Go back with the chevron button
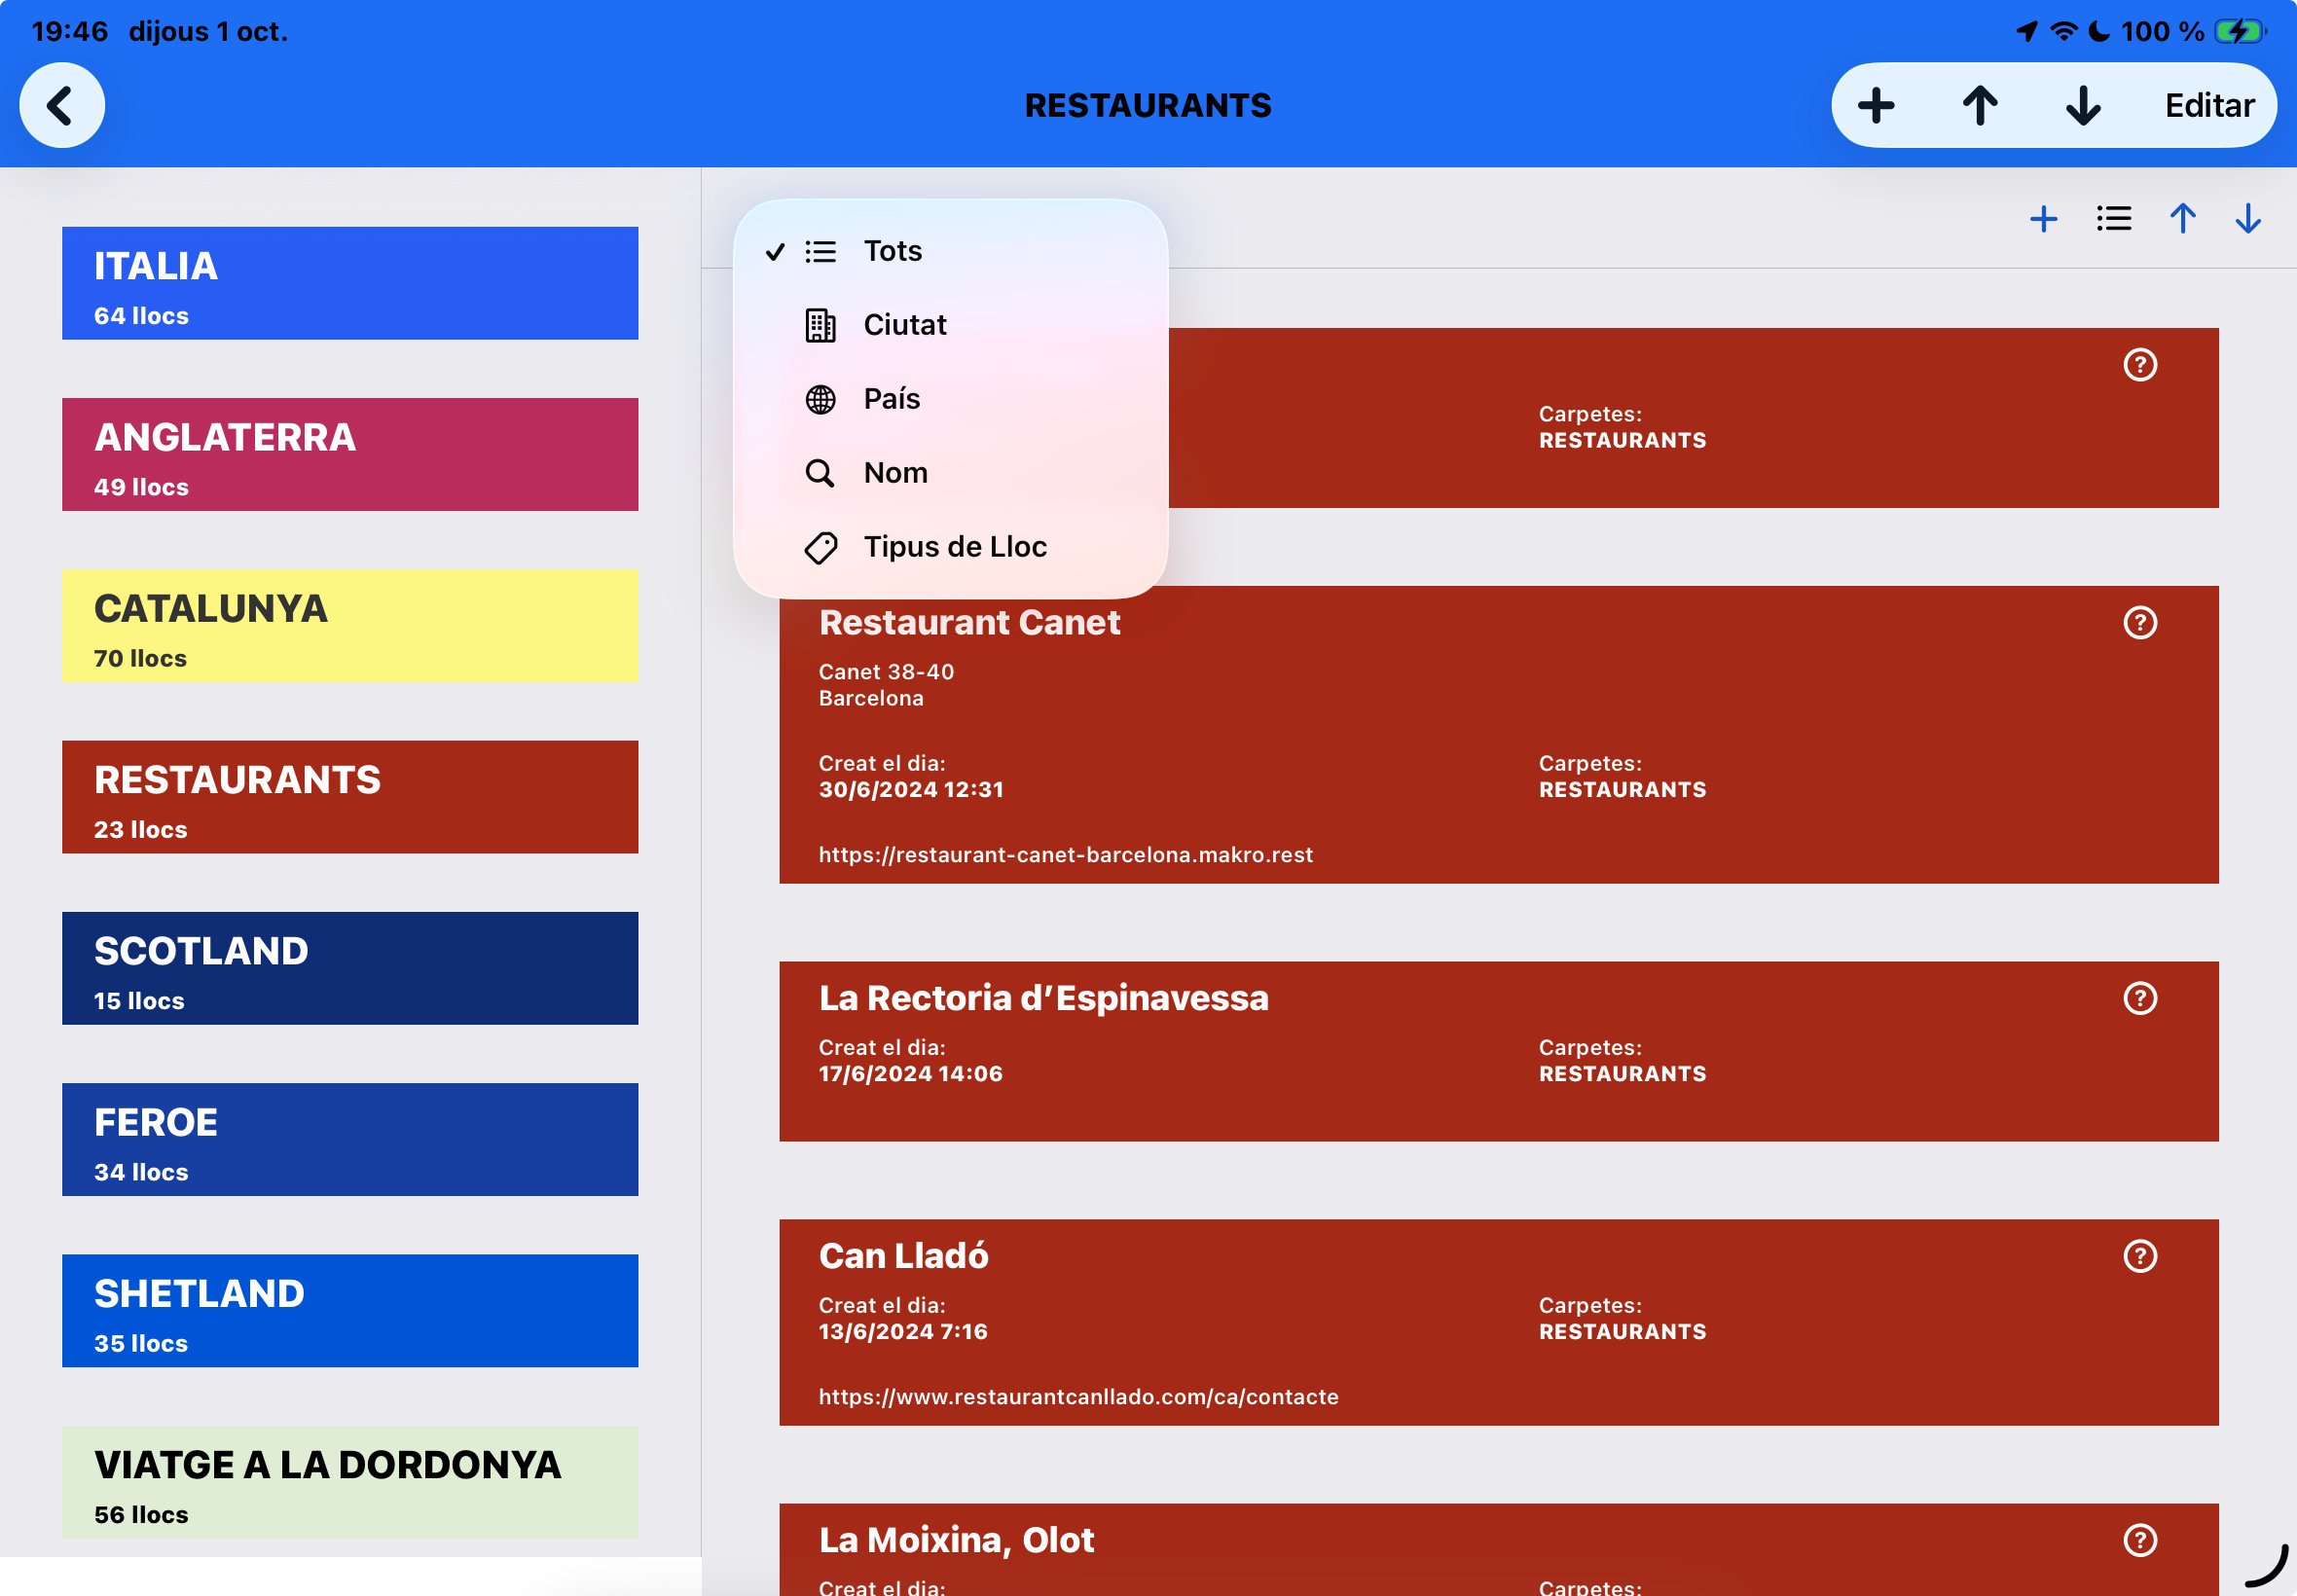Screen dimensions: 2297x1596 62,105
